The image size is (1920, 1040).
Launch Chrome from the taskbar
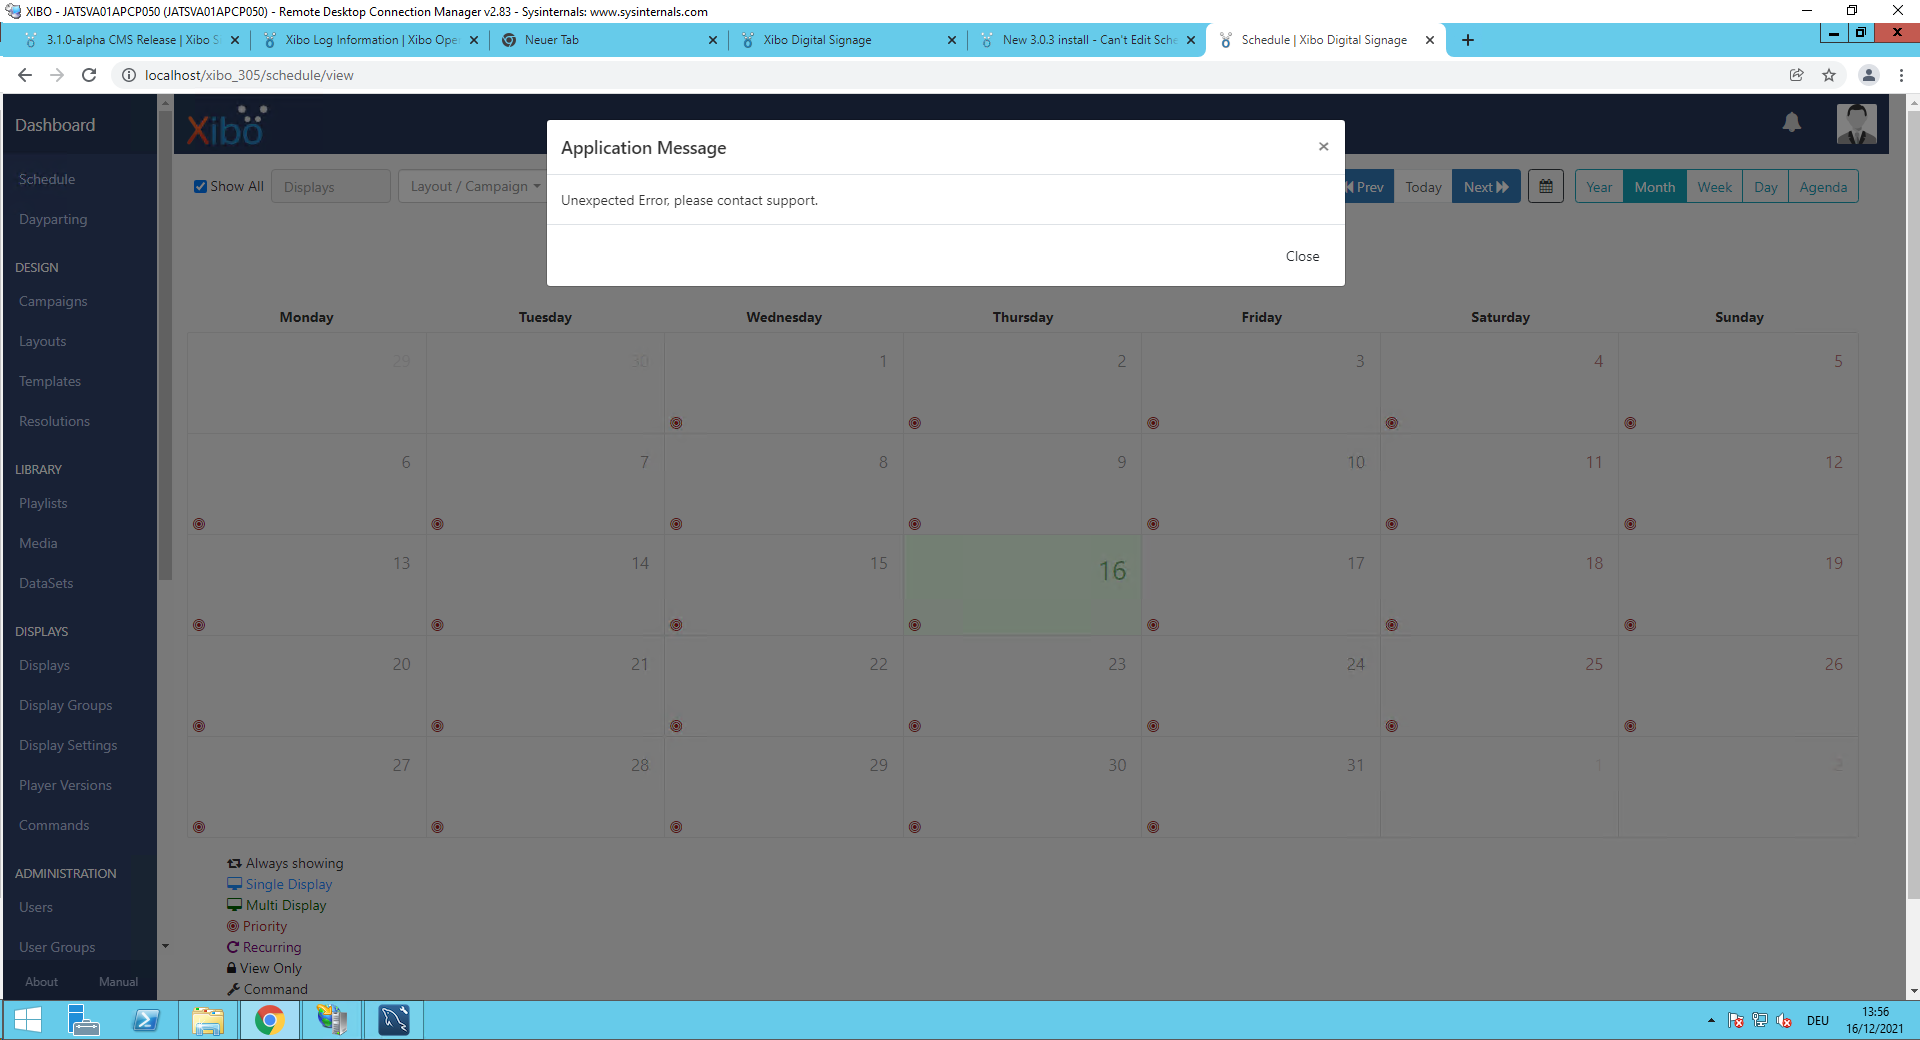[x=269, y=1020]
